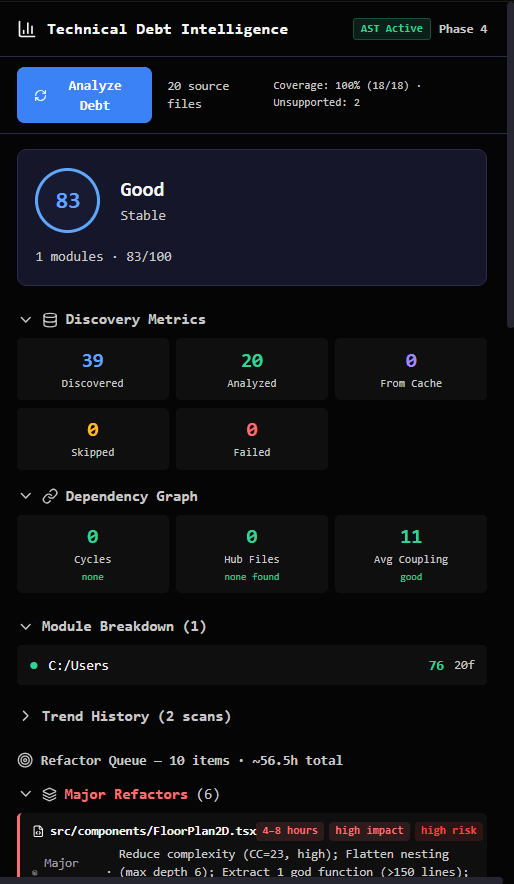The width and height of the screenshot is (514, 884).
Task: Open src/components/FloorPlan2D.tsx refactor item
Action: click(x=252, y=848)
